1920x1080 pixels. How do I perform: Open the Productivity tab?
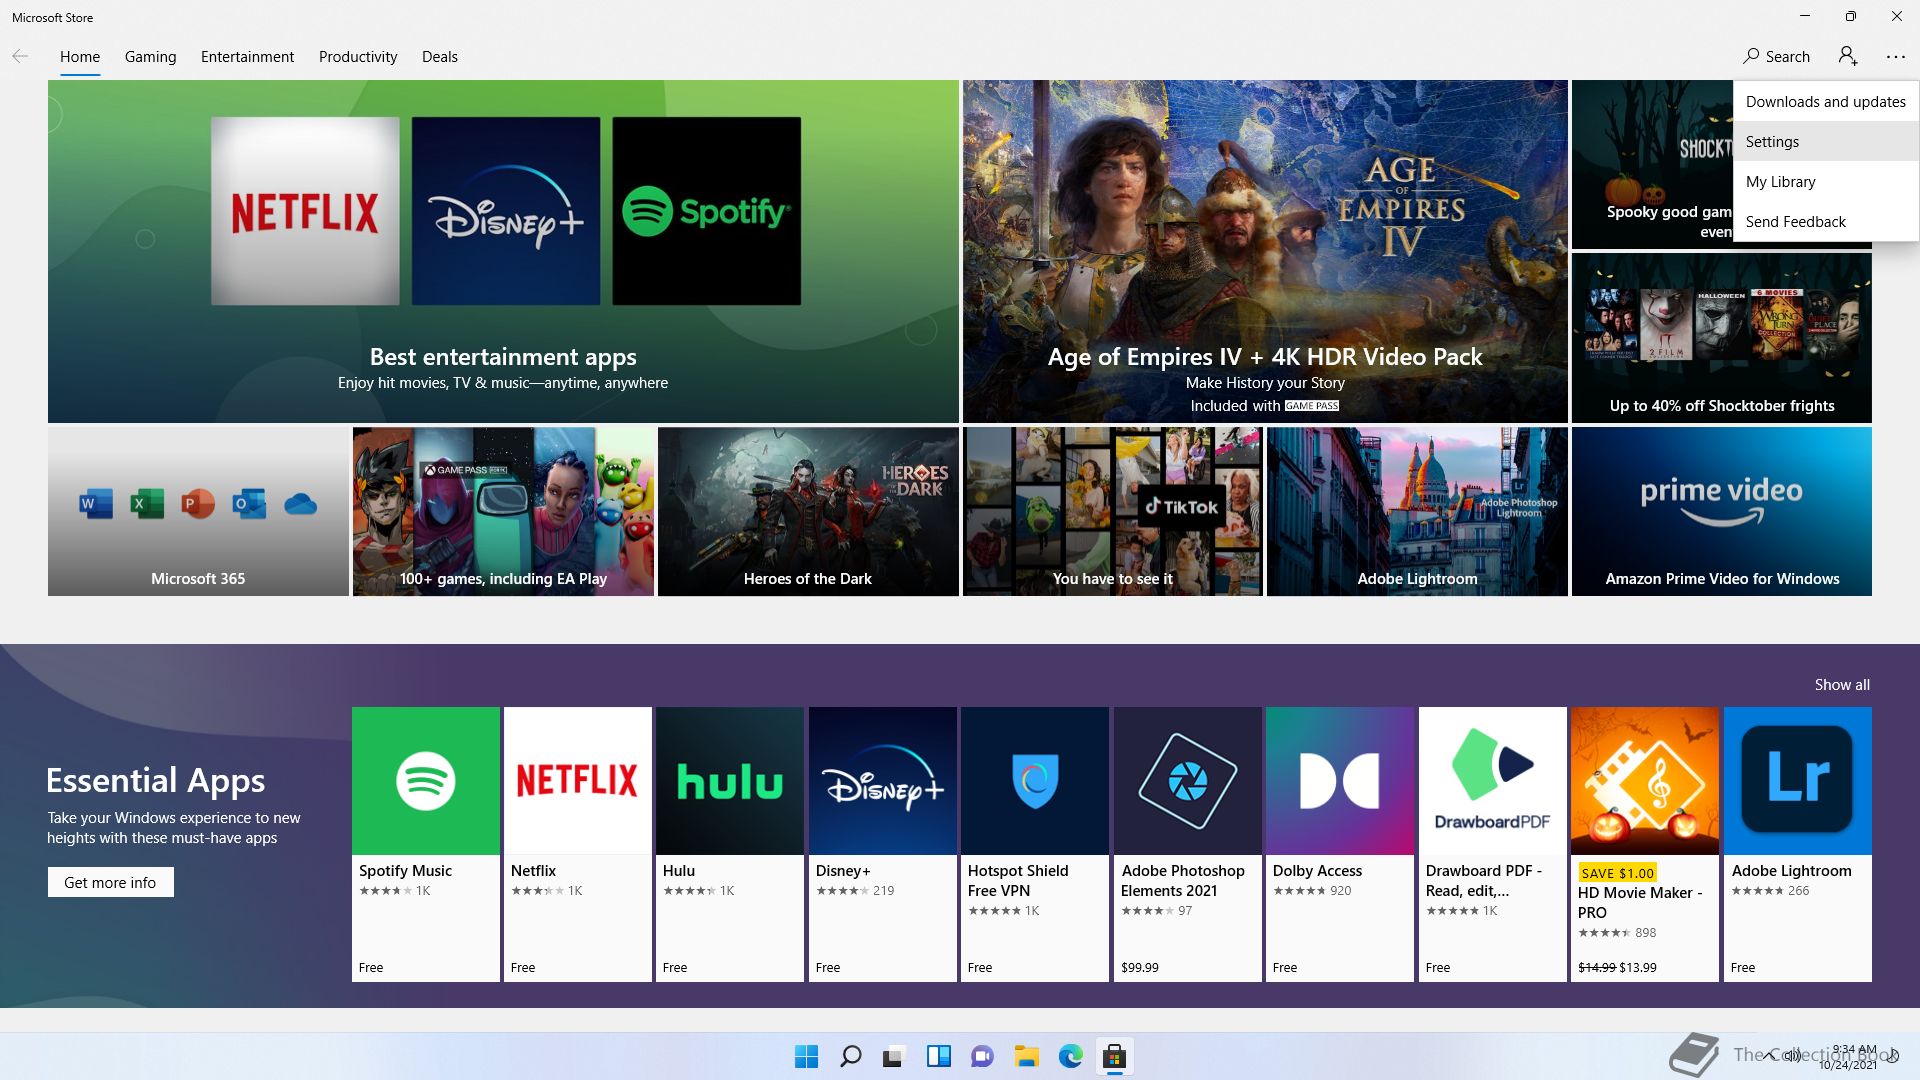coord(358,57)
